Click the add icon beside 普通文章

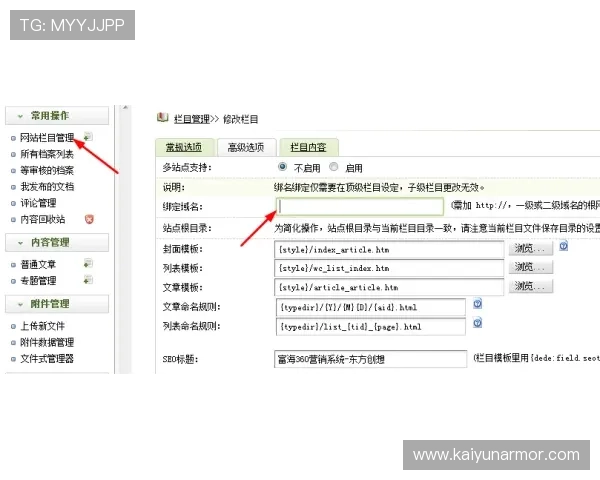coord(88,263)
